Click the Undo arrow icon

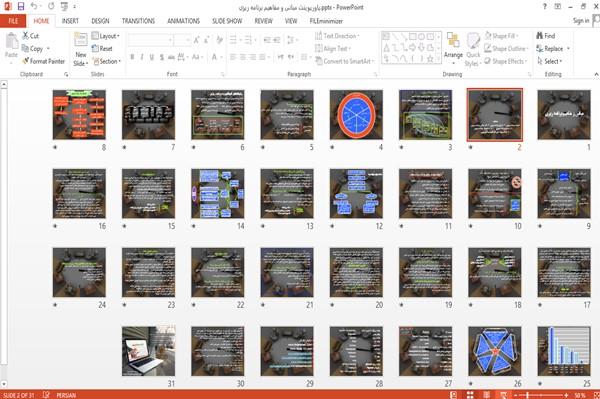34,6
